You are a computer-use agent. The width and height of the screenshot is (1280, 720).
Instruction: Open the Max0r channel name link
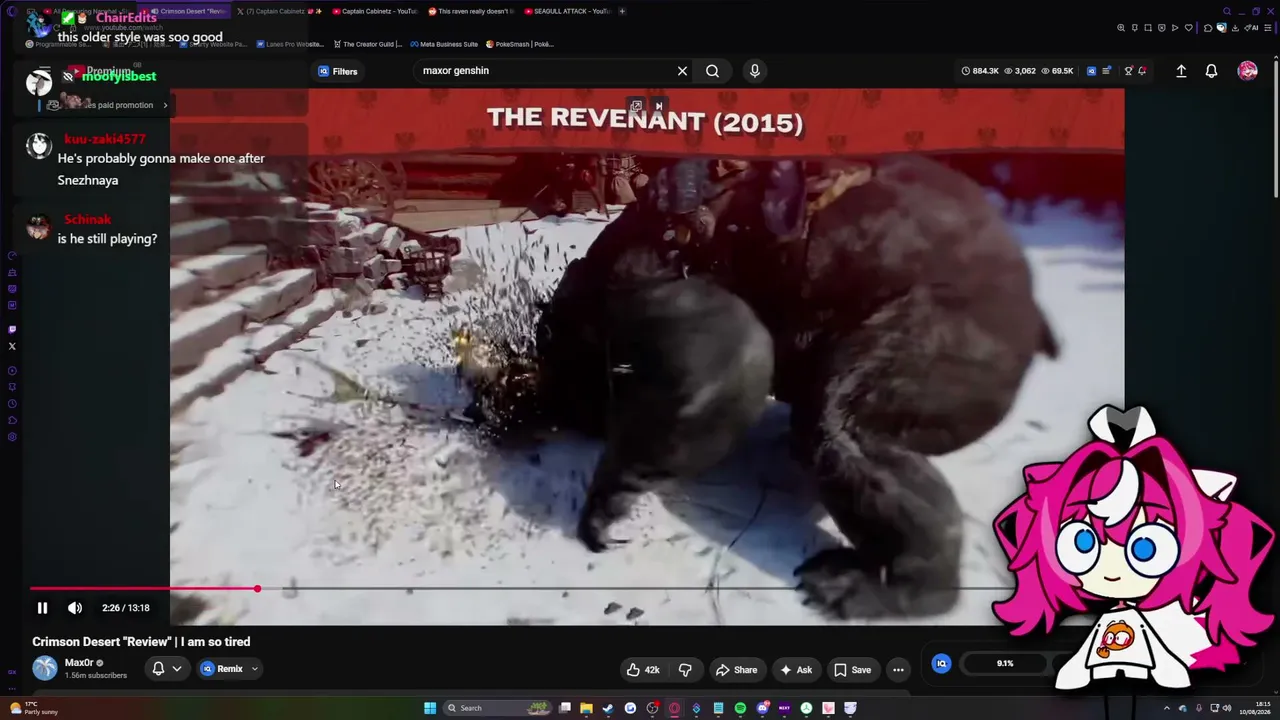79,663
